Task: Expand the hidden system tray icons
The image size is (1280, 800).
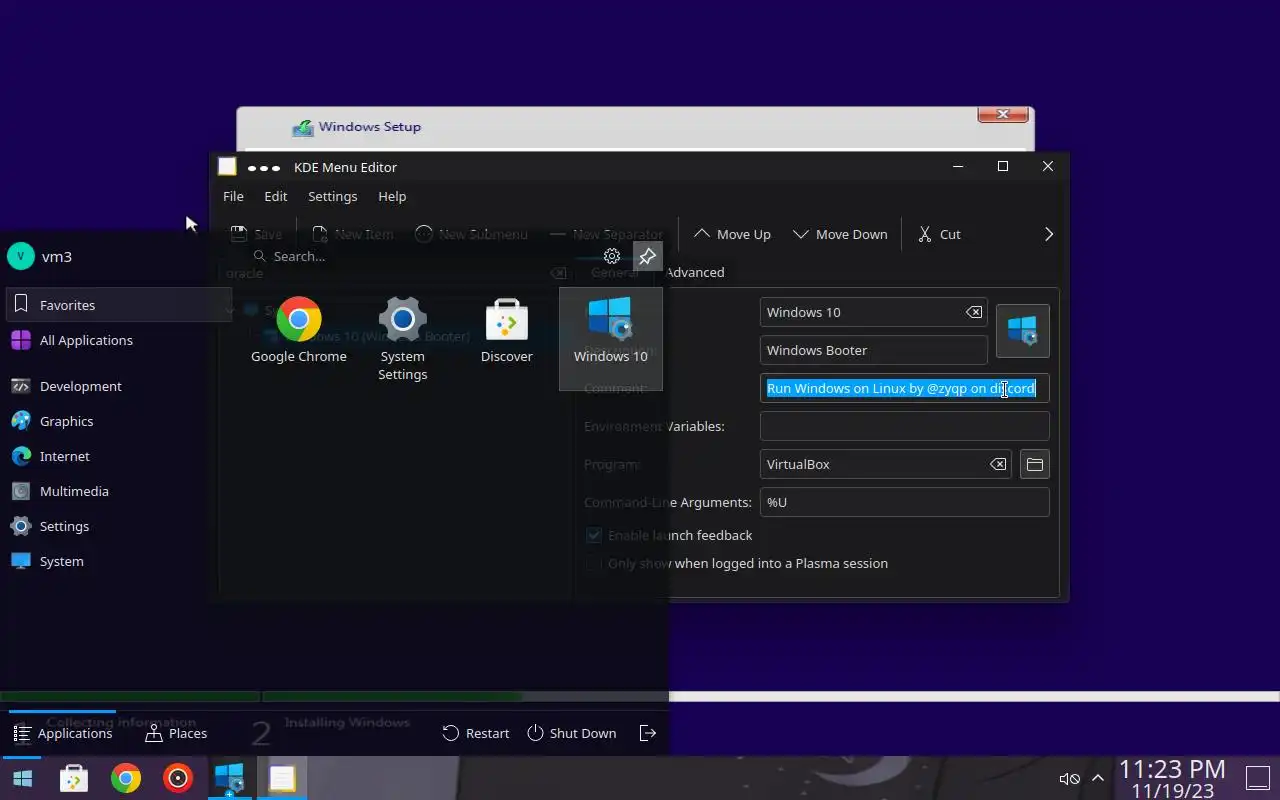Action: coord(1098,778)
